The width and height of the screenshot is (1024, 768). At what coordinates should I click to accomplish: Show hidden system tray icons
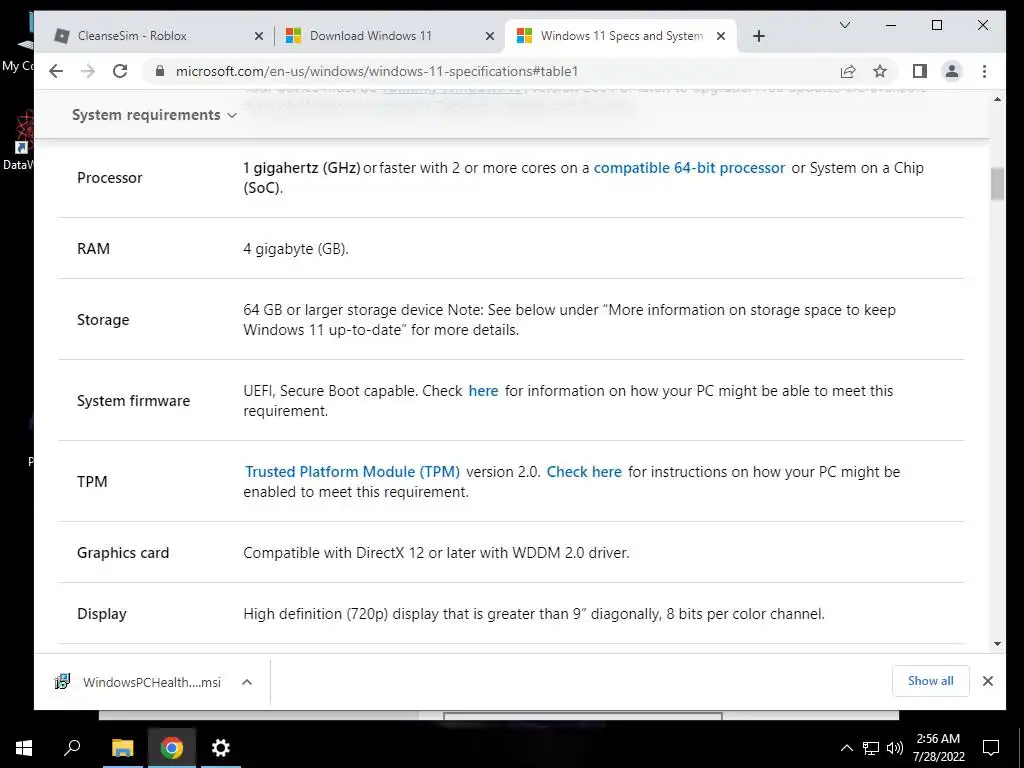click(846, 748)
